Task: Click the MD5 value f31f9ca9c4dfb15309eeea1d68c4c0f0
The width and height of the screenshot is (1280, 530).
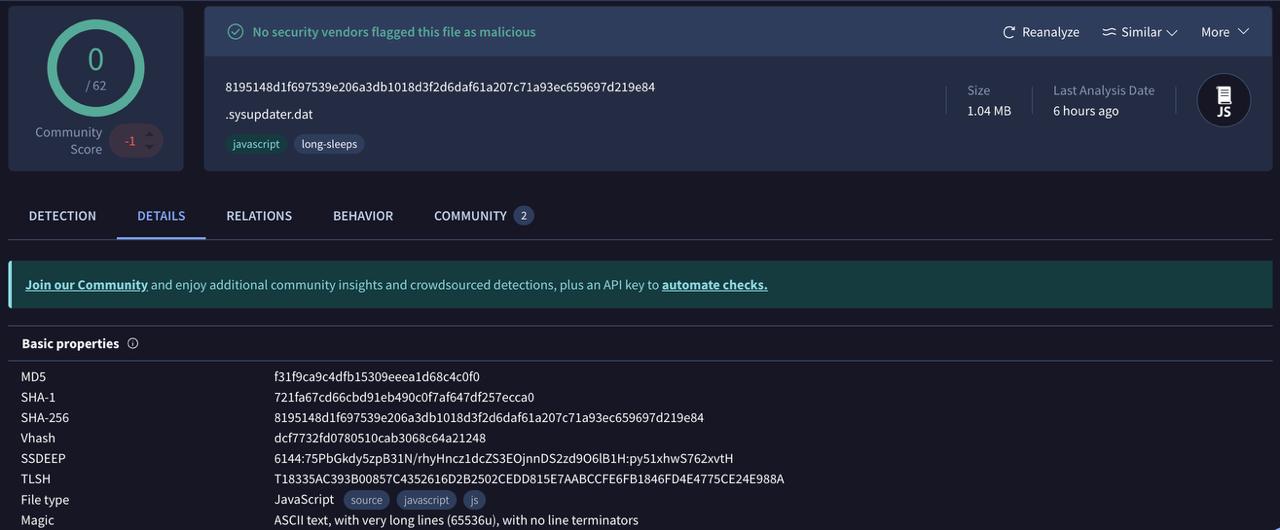Action: pos(377,377)
